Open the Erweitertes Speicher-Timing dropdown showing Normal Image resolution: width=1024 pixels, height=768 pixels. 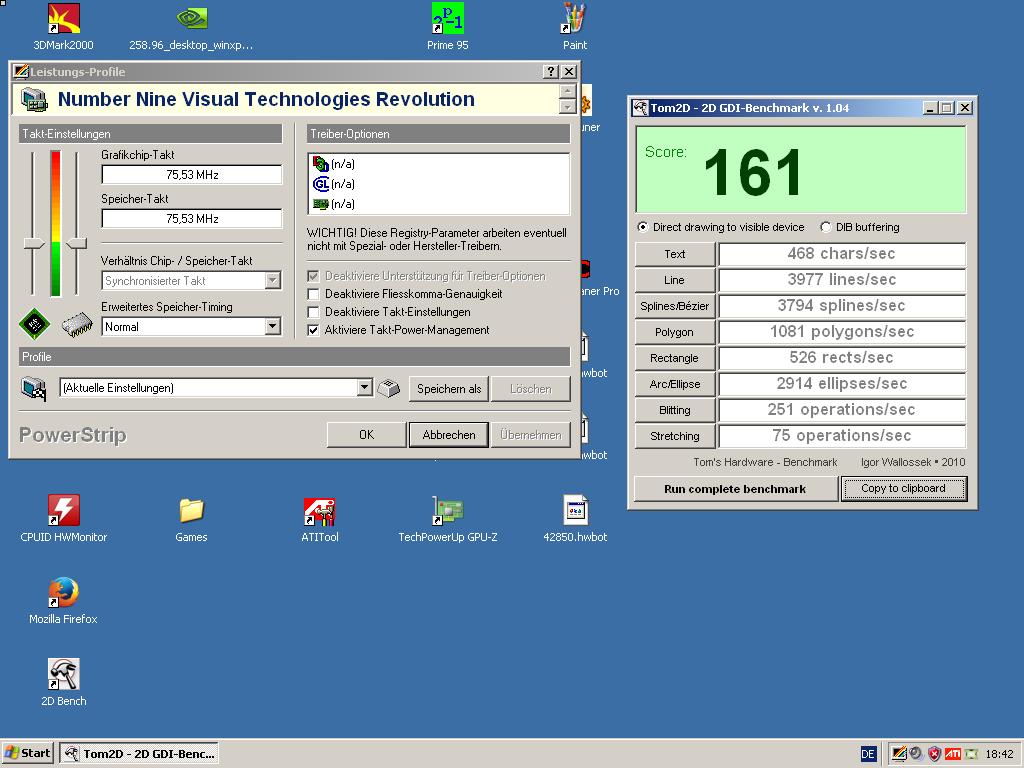(x=273, y=326)
